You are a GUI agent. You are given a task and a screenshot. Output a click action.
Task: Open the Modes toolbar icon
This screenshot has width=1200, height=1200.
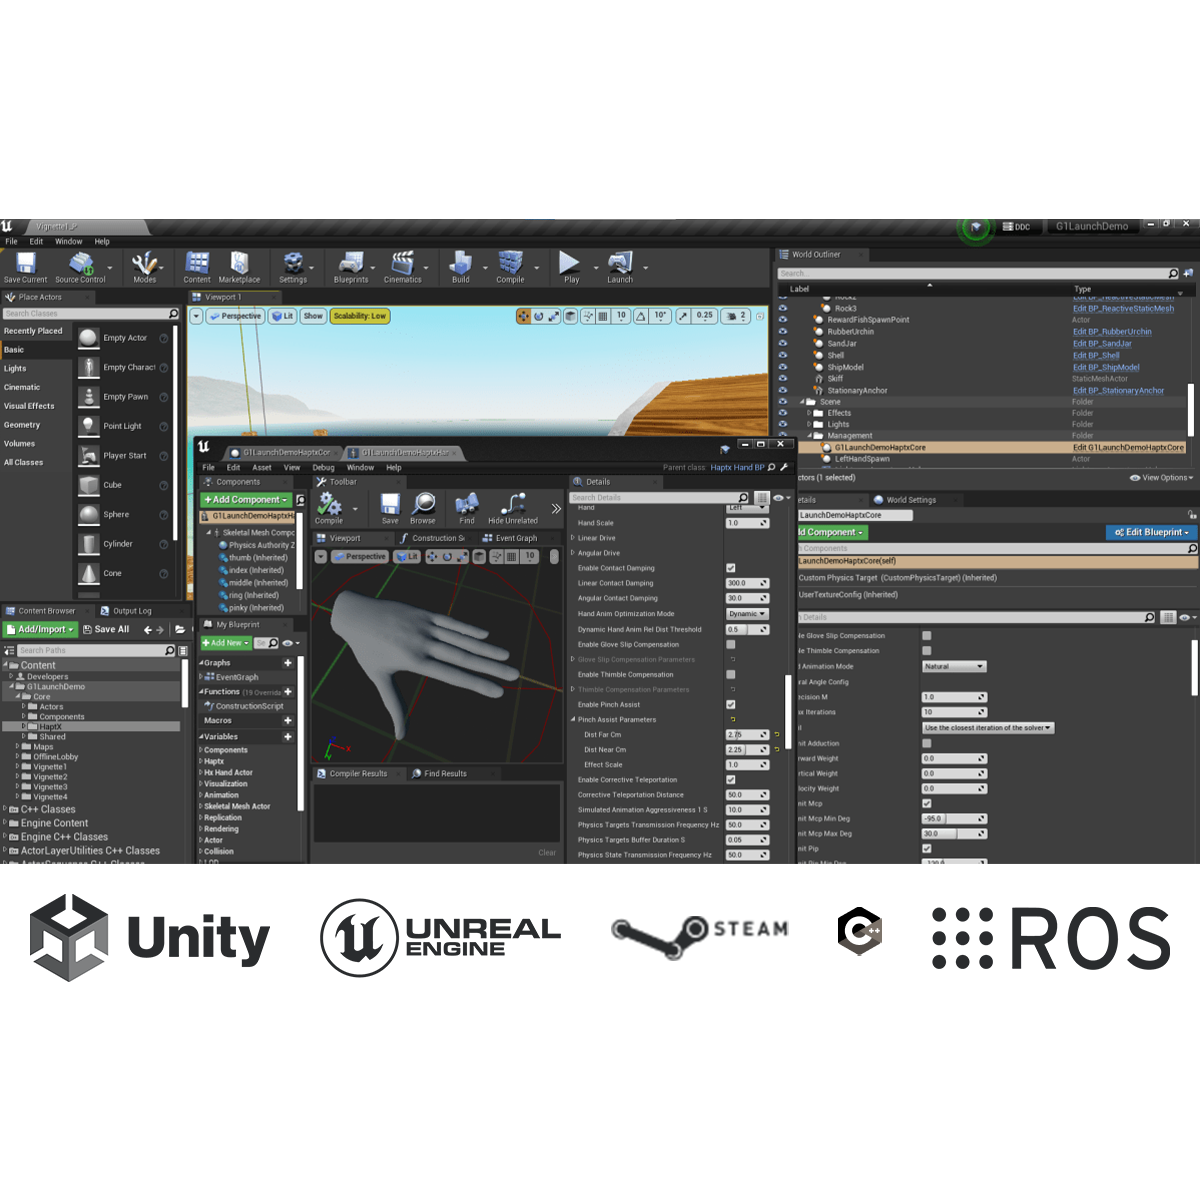(145, 267)
